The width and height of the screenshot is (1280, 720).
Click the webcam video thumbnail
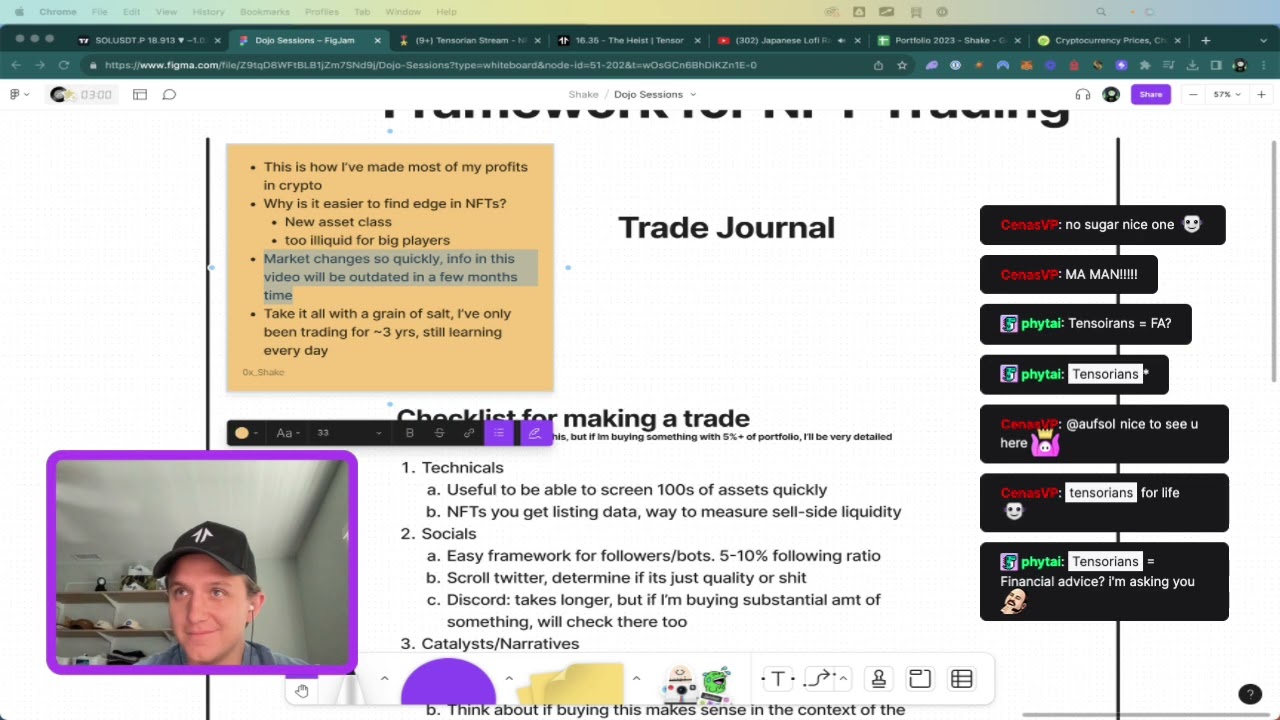pos(202,562)
